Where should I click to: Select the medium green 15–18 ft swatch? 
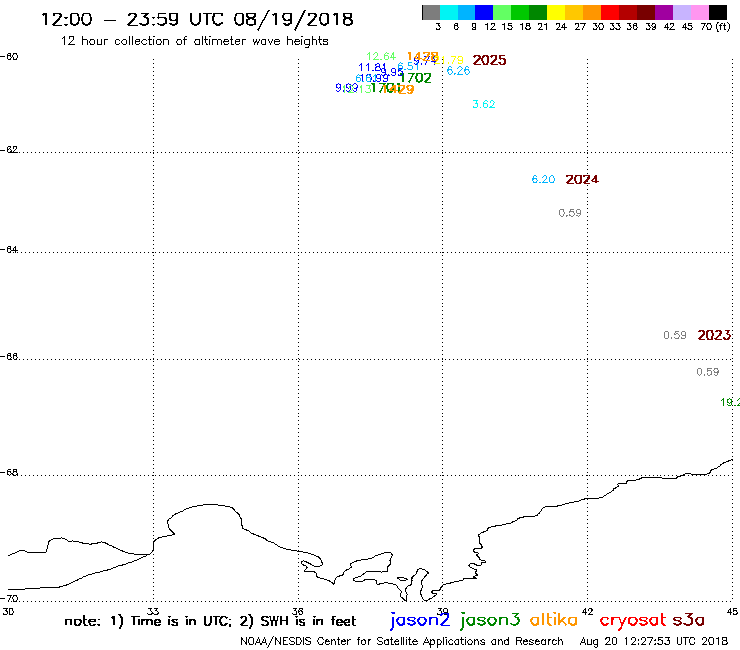[x=521, y=12]
